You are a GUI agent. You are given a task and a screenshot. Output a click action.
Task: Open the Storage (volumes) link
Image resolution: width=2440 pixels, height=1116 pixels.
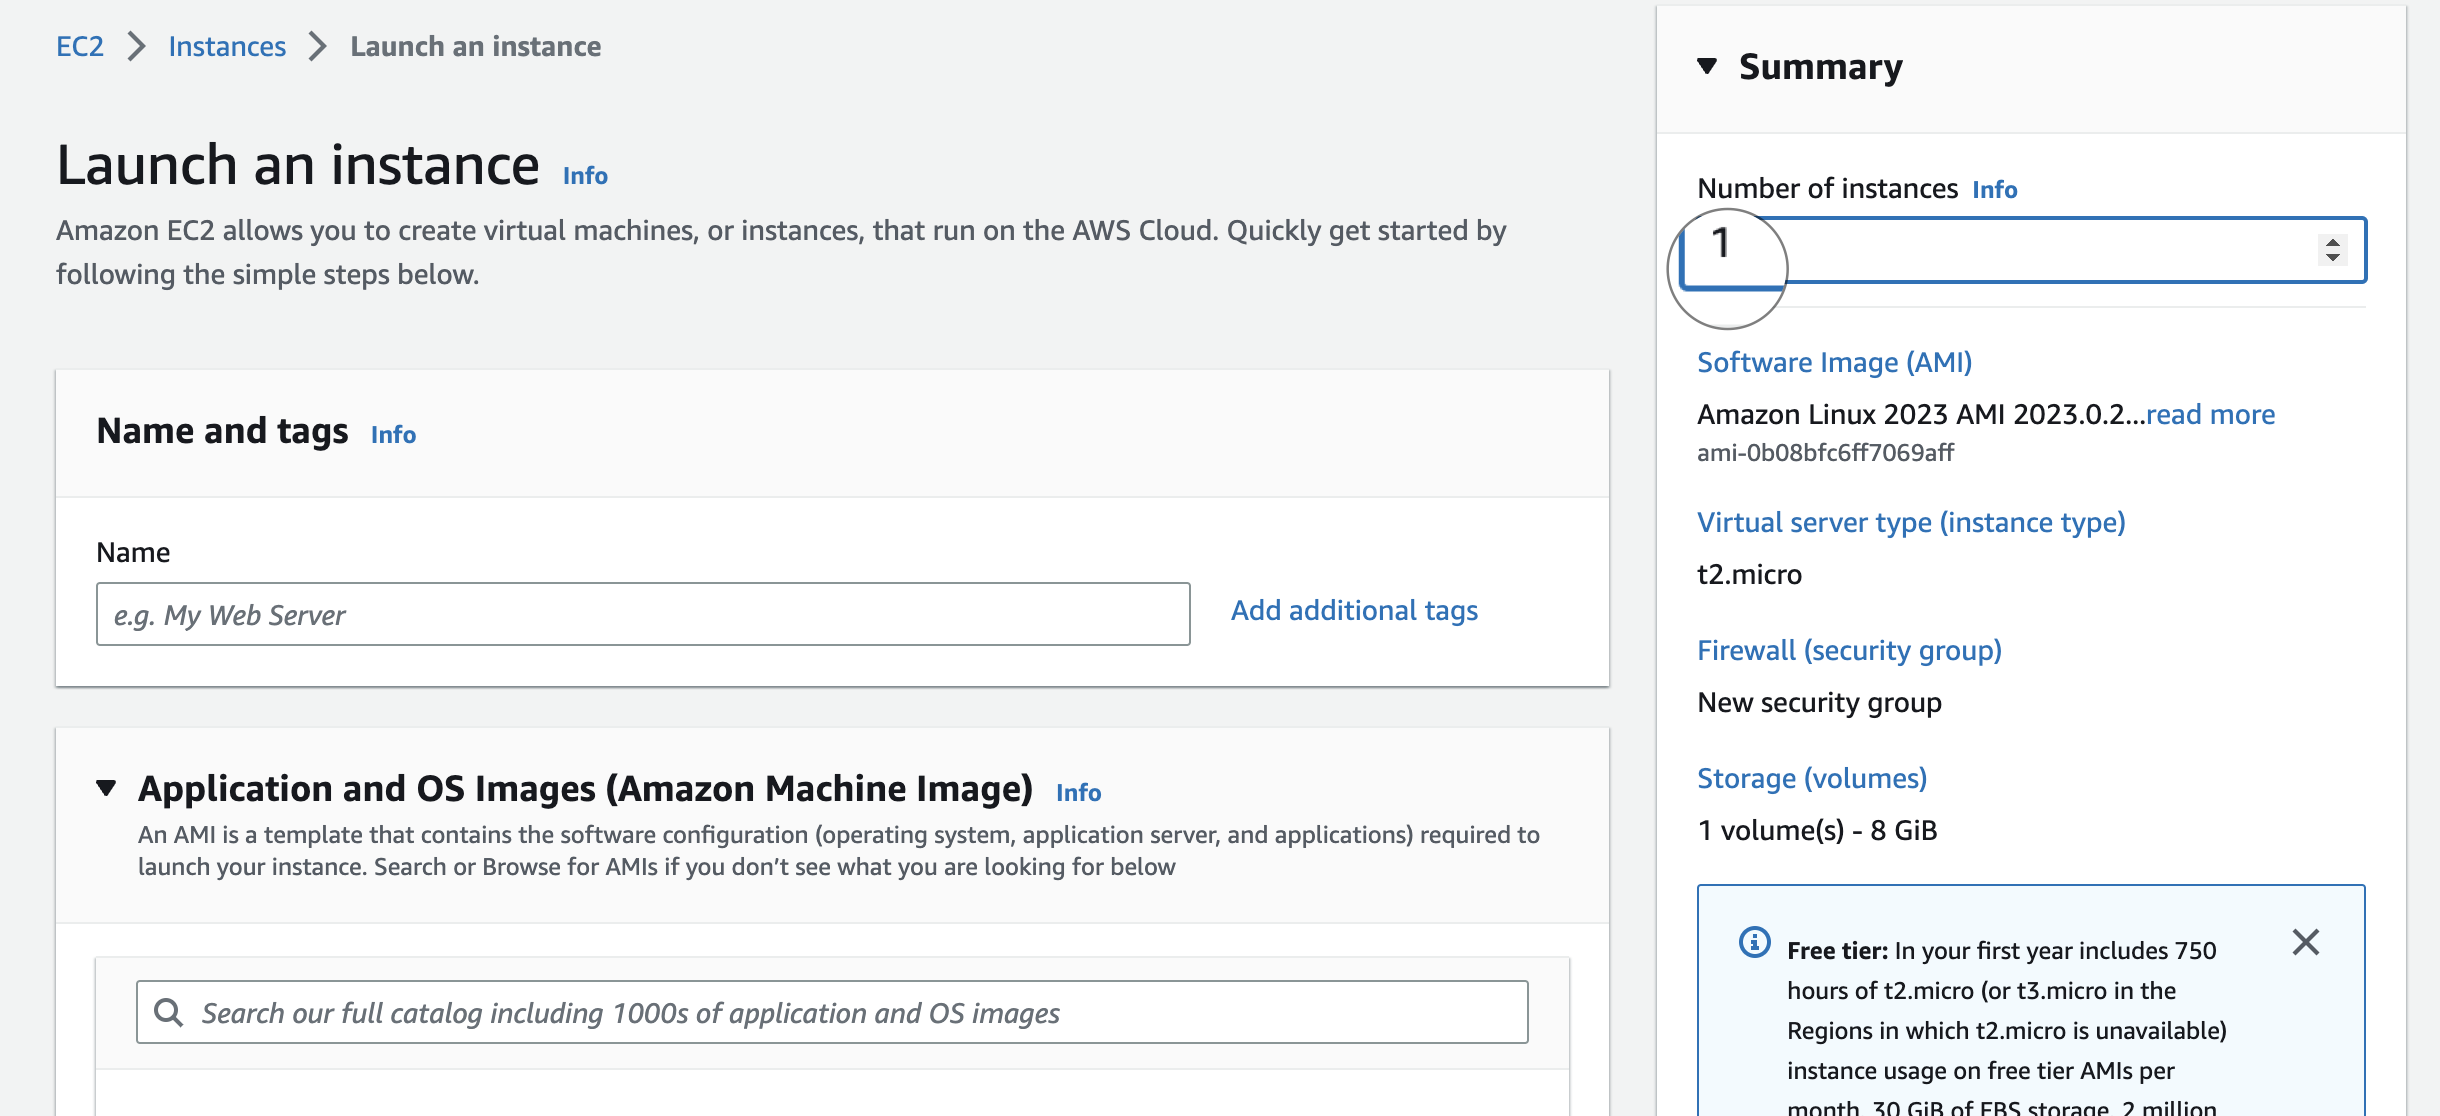tap(1812, 778)
